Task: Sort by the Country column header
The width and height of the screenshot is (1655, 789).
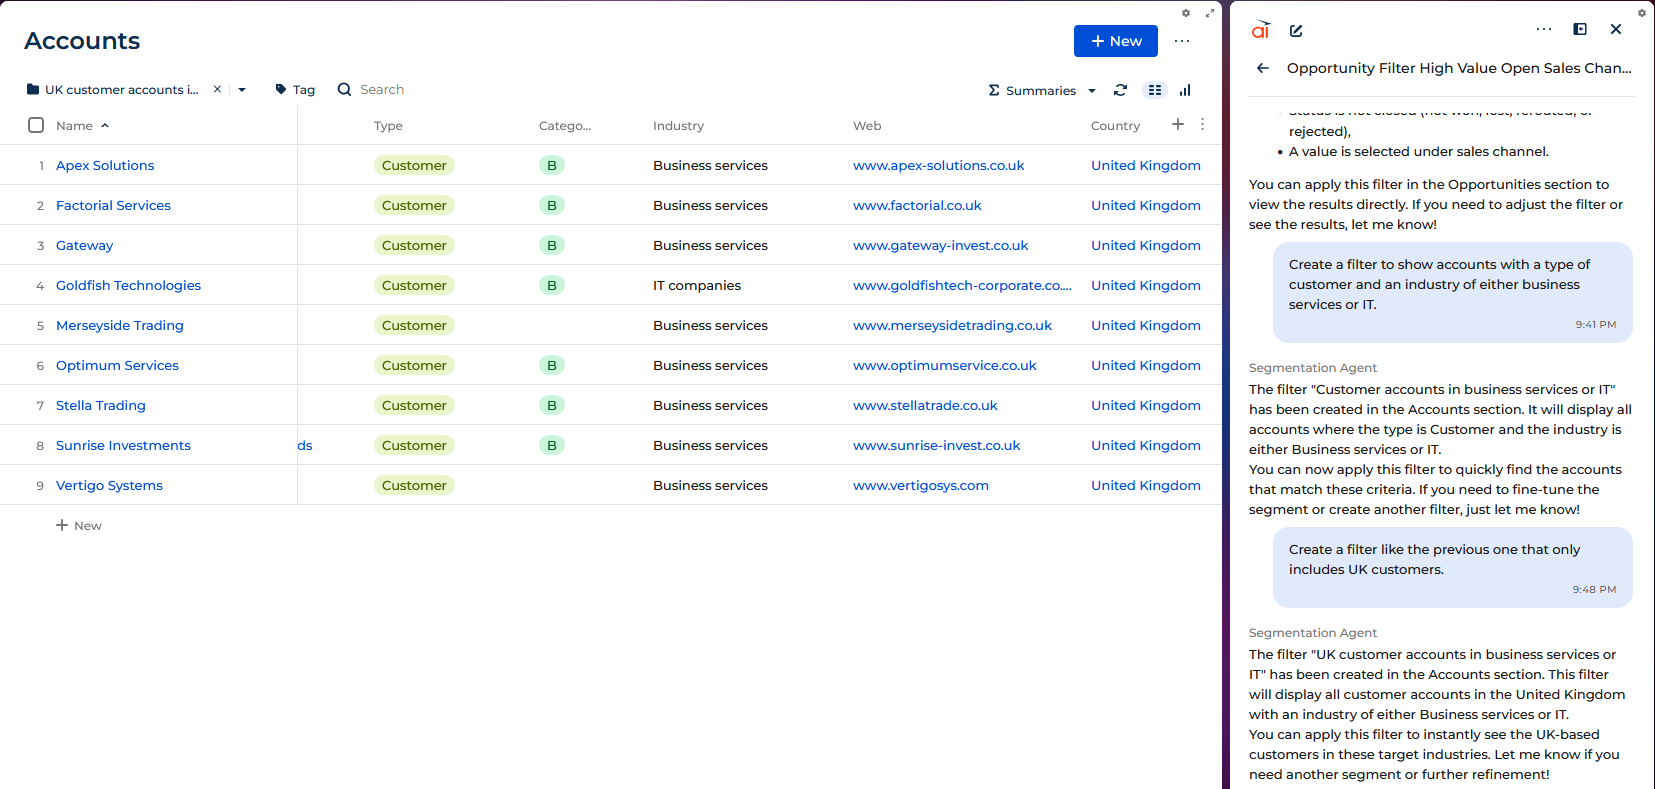Action: click(x=1115, y=126)
